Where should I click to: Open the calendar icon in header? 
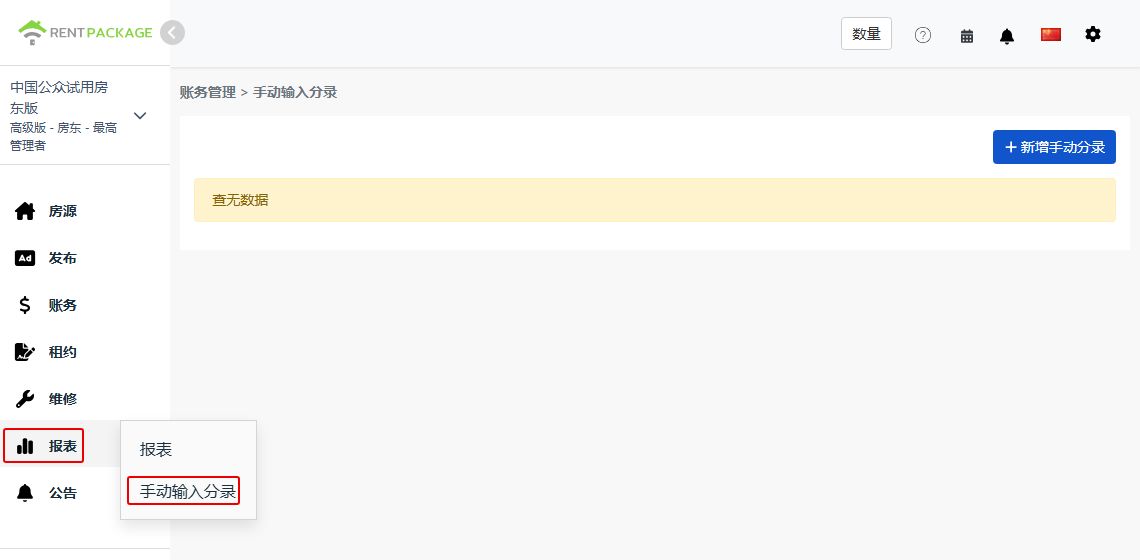[967, 36]
